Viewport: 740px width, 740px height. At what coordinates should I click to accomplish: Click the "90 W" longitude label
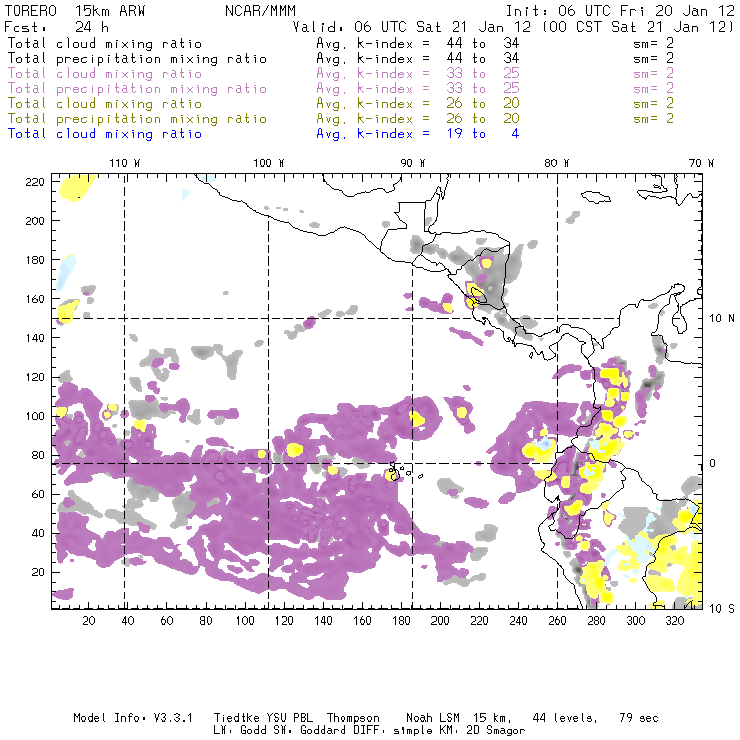pyautogui.click(x=413, y=163)
